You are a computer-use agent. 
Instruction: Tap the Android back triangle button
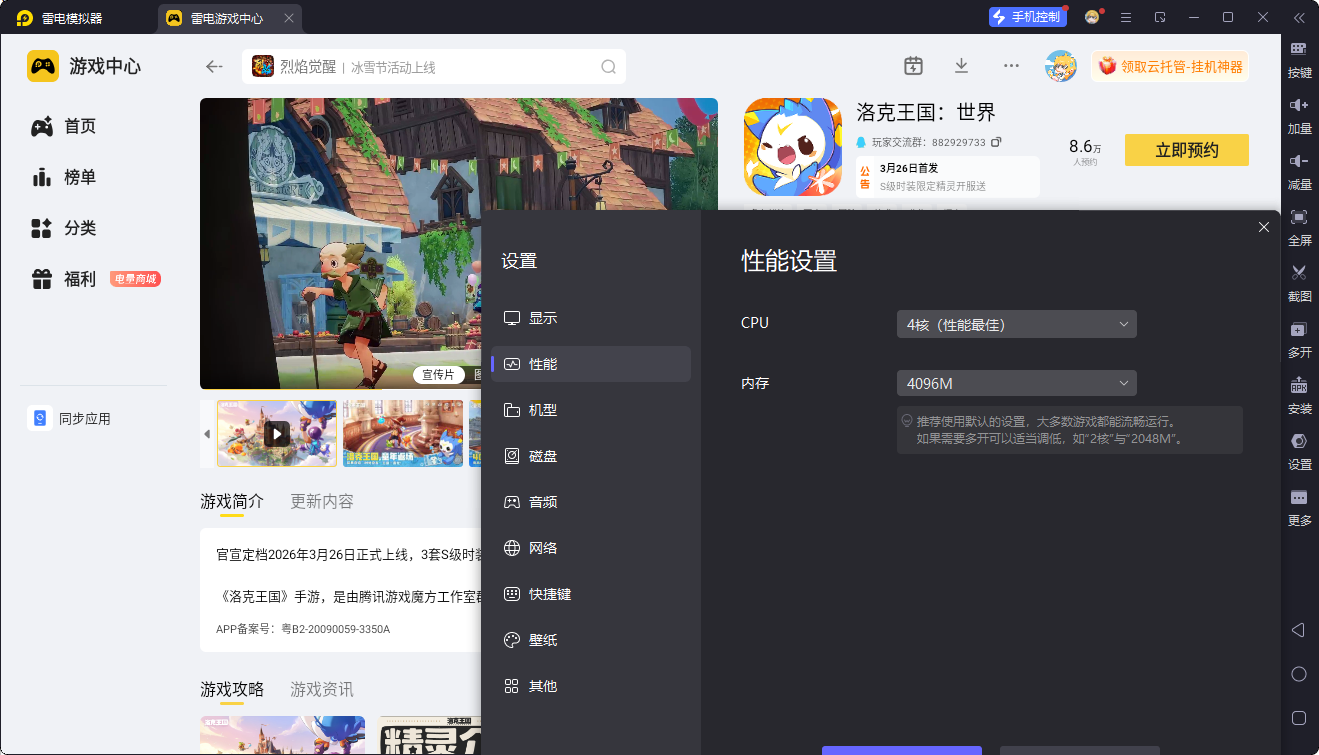tap(1298, 630)
